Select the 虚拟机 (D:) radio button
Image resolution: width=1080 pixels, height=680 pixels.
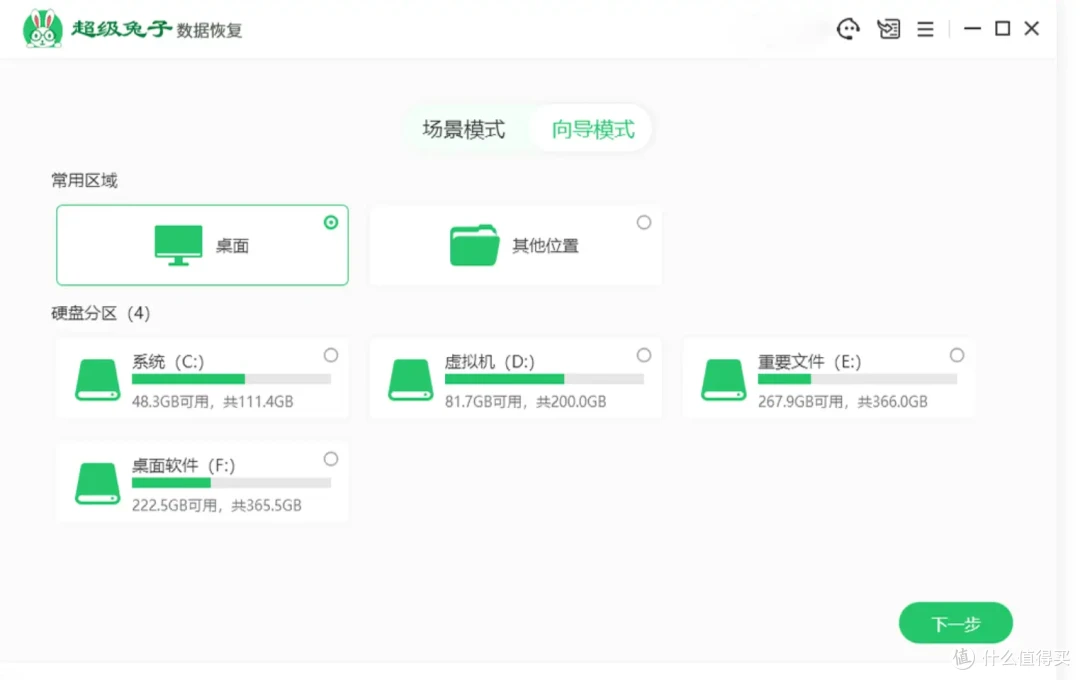(x=643, y=356)
